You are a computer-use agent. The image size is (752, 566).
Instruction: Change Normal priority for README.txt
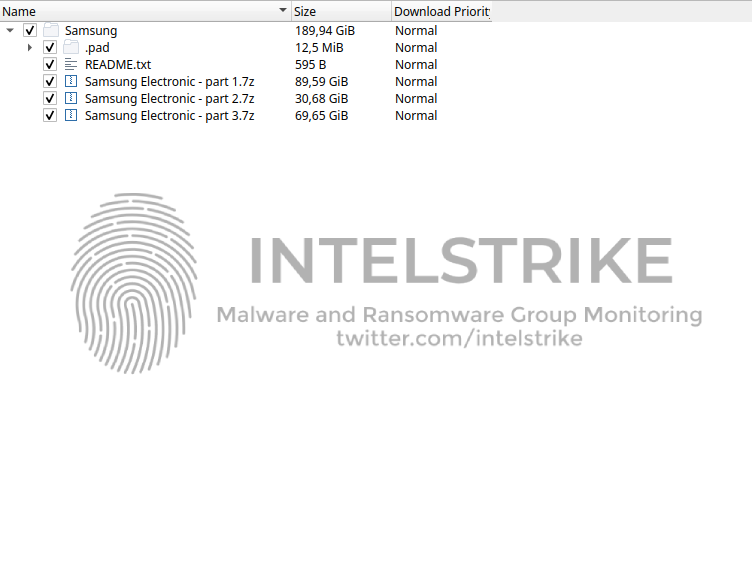tap(416, 64)
